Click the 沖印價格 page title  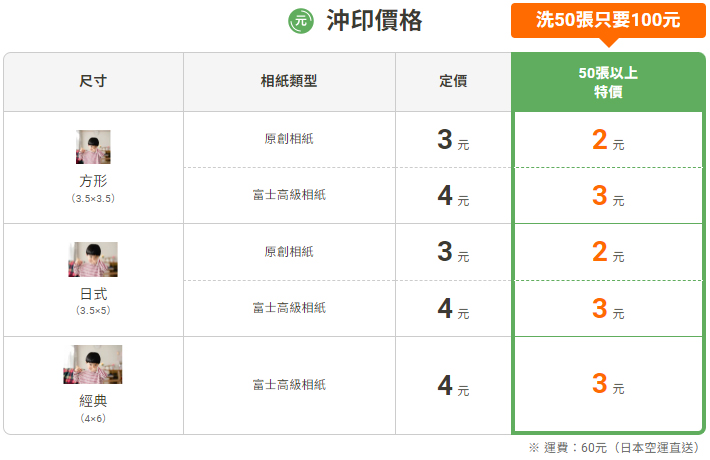point(374,21)
